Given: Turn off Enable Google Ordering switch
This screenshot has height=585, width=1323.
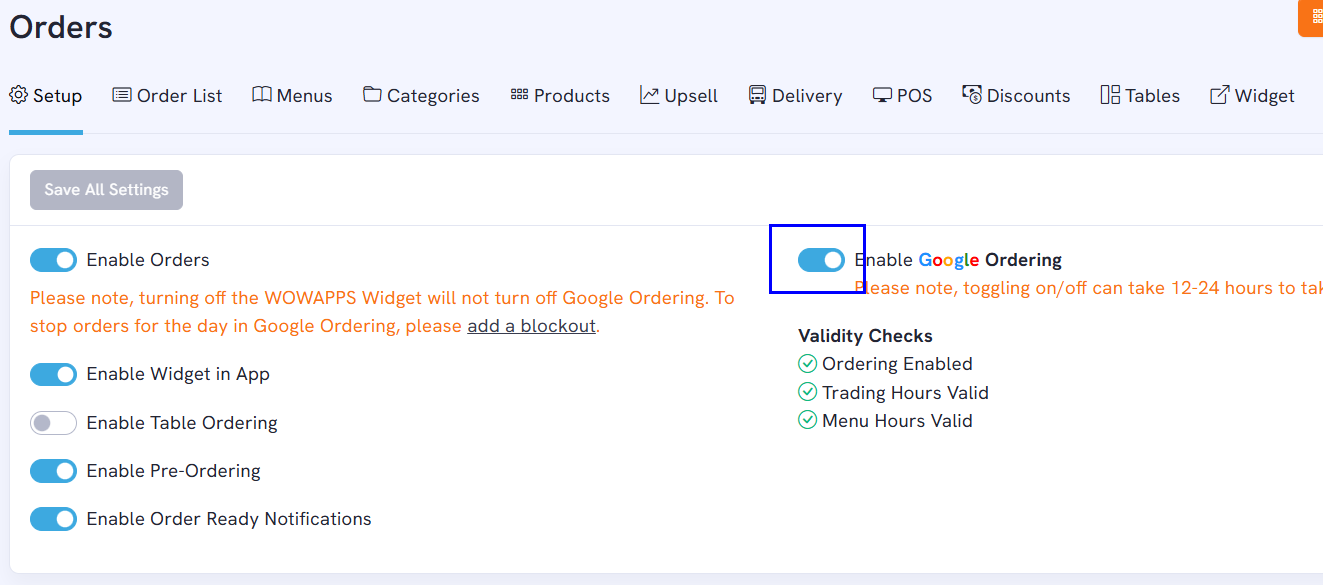Looking at the screenshot, I should coord(821,260).
